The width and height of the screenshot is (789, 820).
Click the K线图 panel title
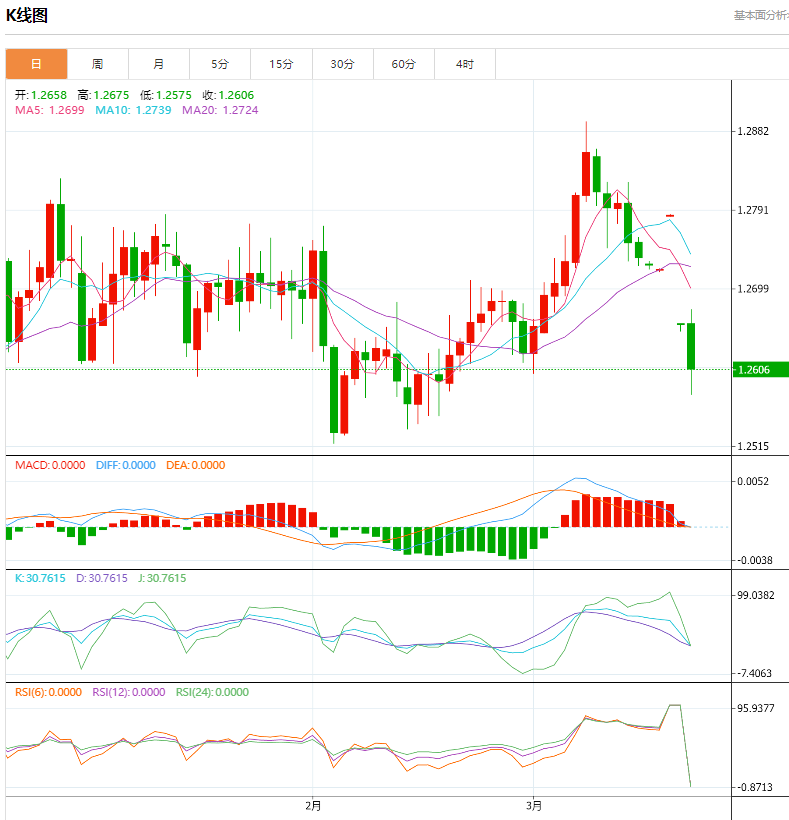27,15
